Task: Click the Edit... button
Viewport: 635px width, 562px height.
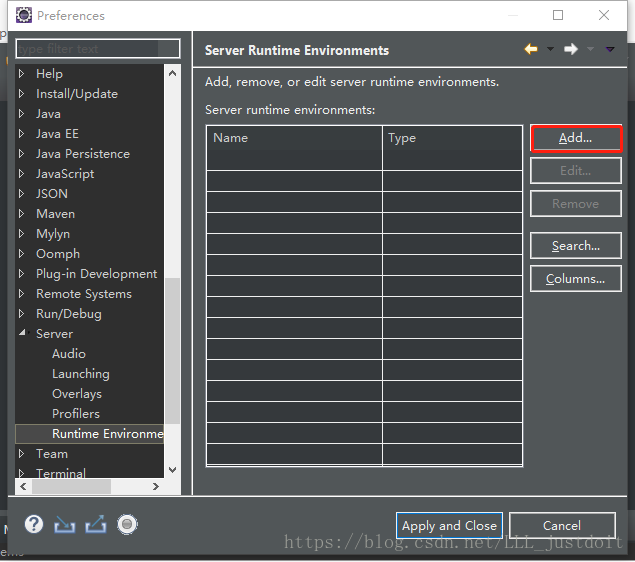Action: pyautogui.click(x=575, y=171)
